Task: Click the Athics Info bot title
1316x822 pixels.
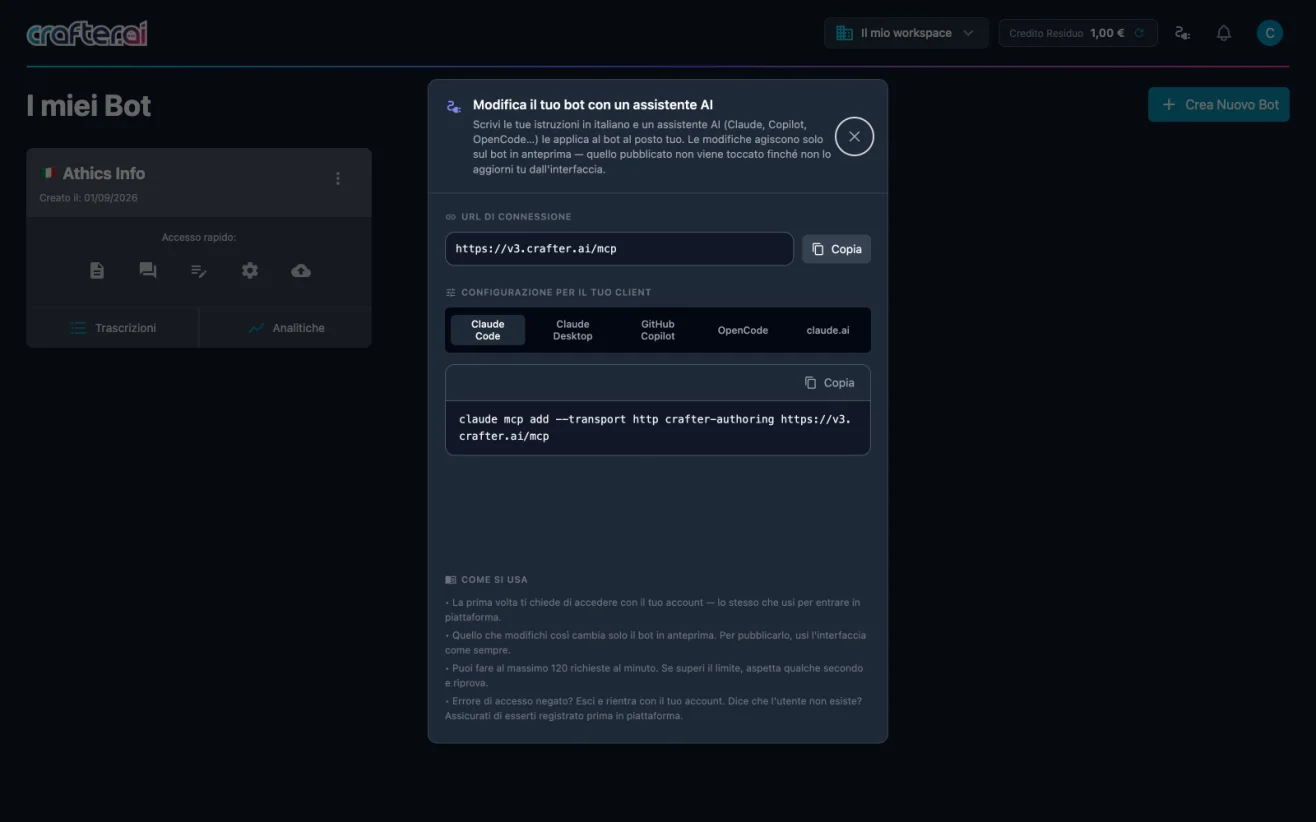Action: click(x=104, y=173)
